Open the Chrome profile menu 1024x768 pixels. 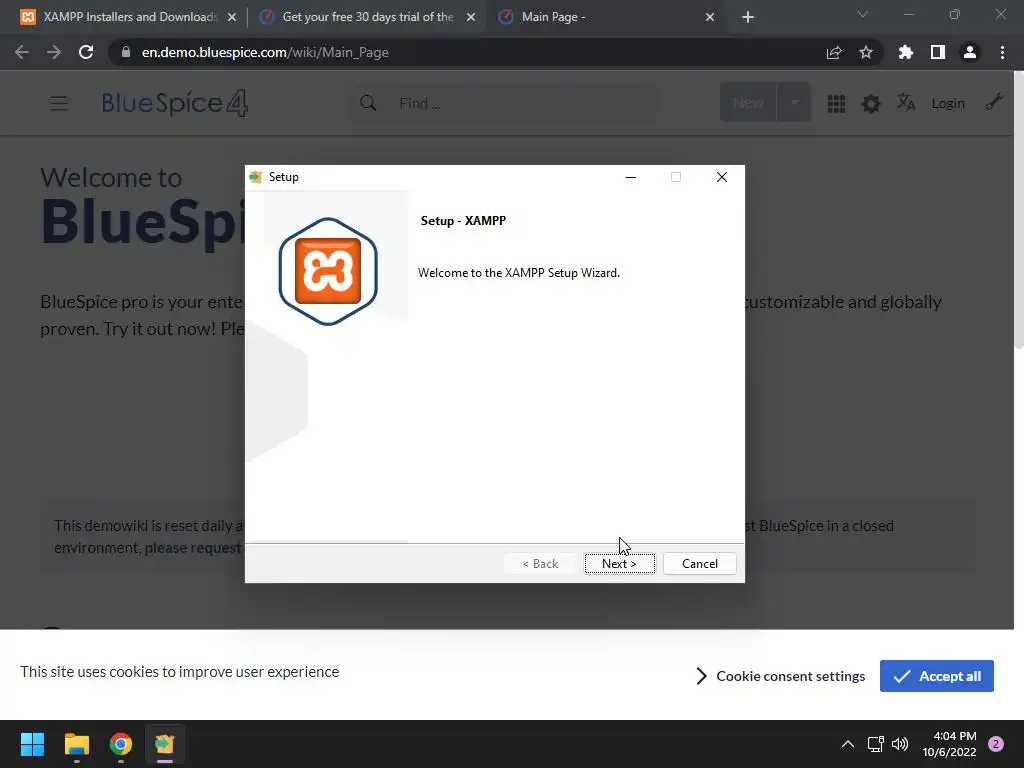[970, 52]
